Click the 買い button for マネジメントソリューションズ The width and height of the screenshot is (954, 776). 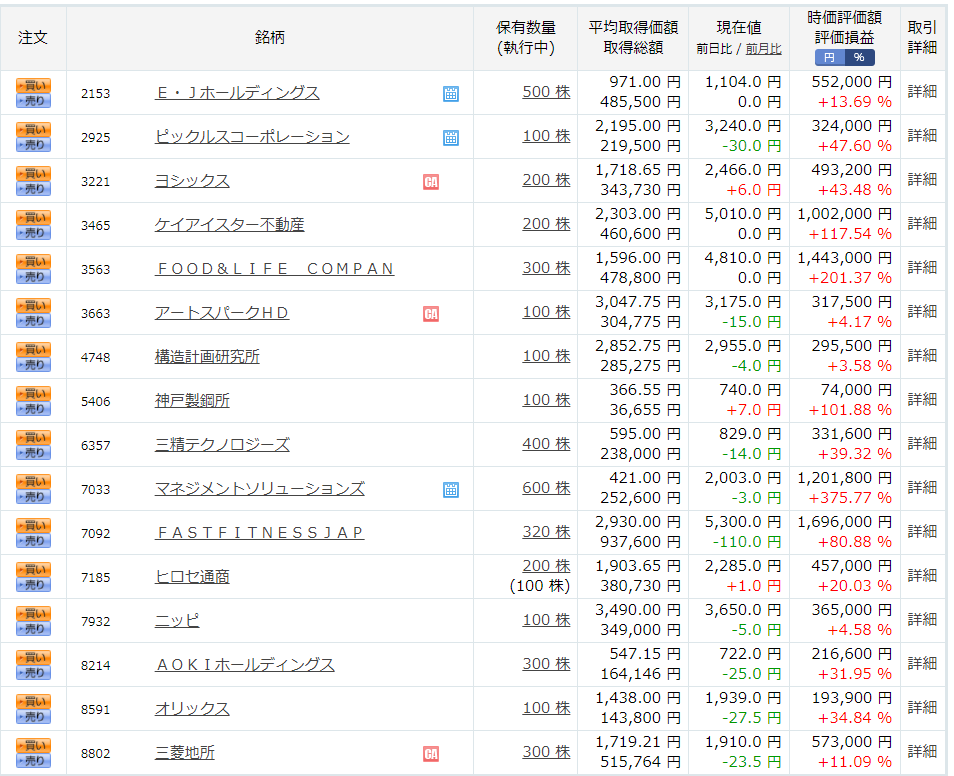tap(33, 481)
